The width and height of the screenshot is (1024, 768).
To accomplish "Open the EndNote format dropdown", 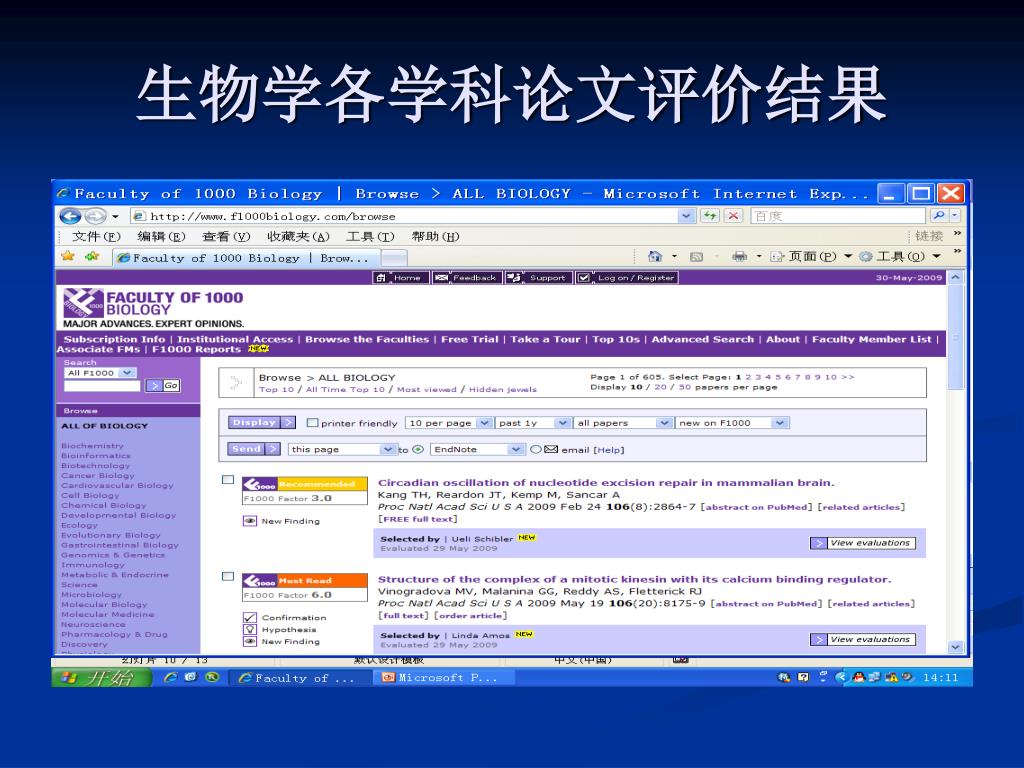I will 477,449.
